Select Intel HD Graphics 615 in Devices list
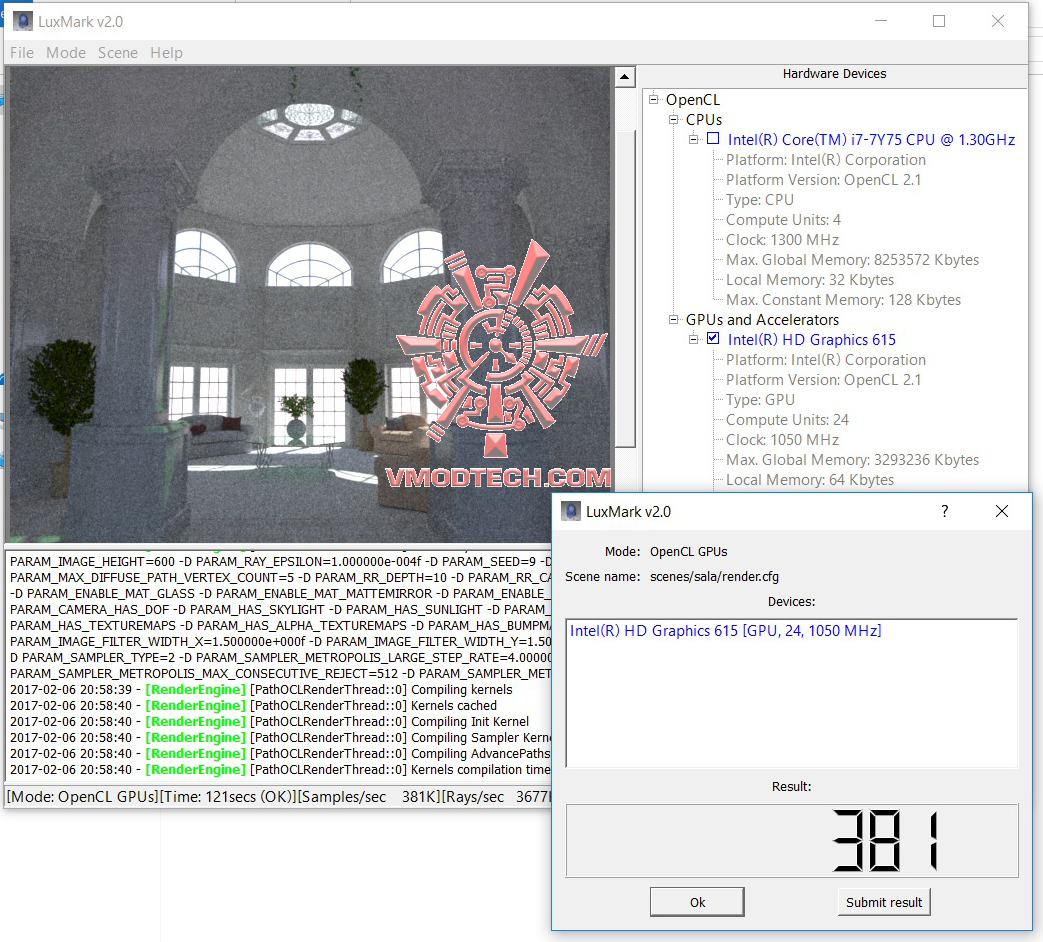Viewport: 1043px width, 942px height. click(726, 631)
